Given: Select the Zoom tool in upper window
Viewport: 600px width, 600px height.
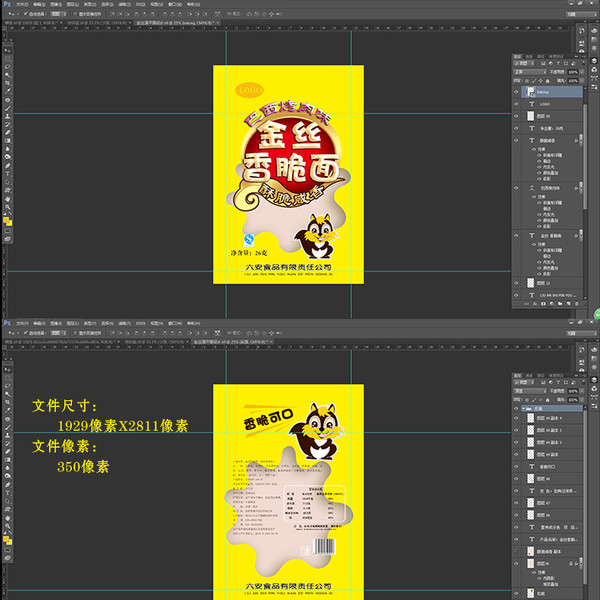Looking at the screenshot, I should pos(7,207).
